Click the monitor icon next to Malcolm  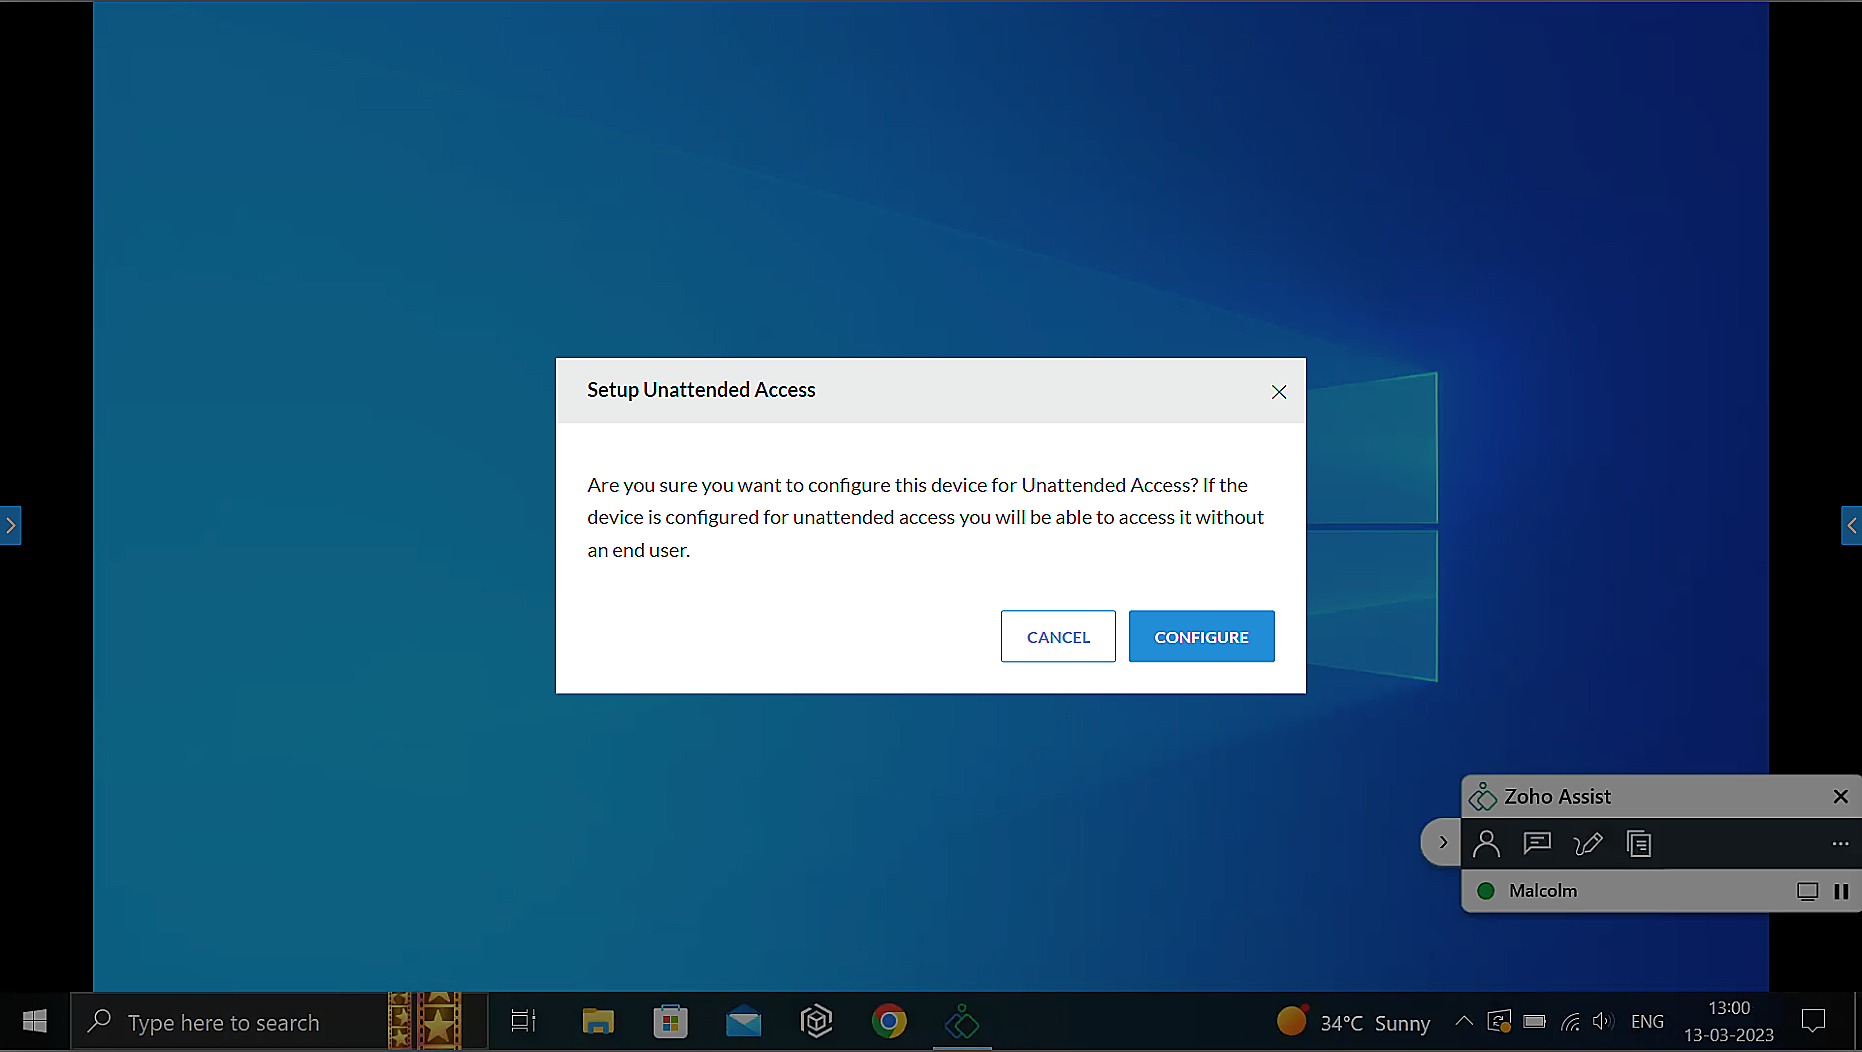point(1807,891)
